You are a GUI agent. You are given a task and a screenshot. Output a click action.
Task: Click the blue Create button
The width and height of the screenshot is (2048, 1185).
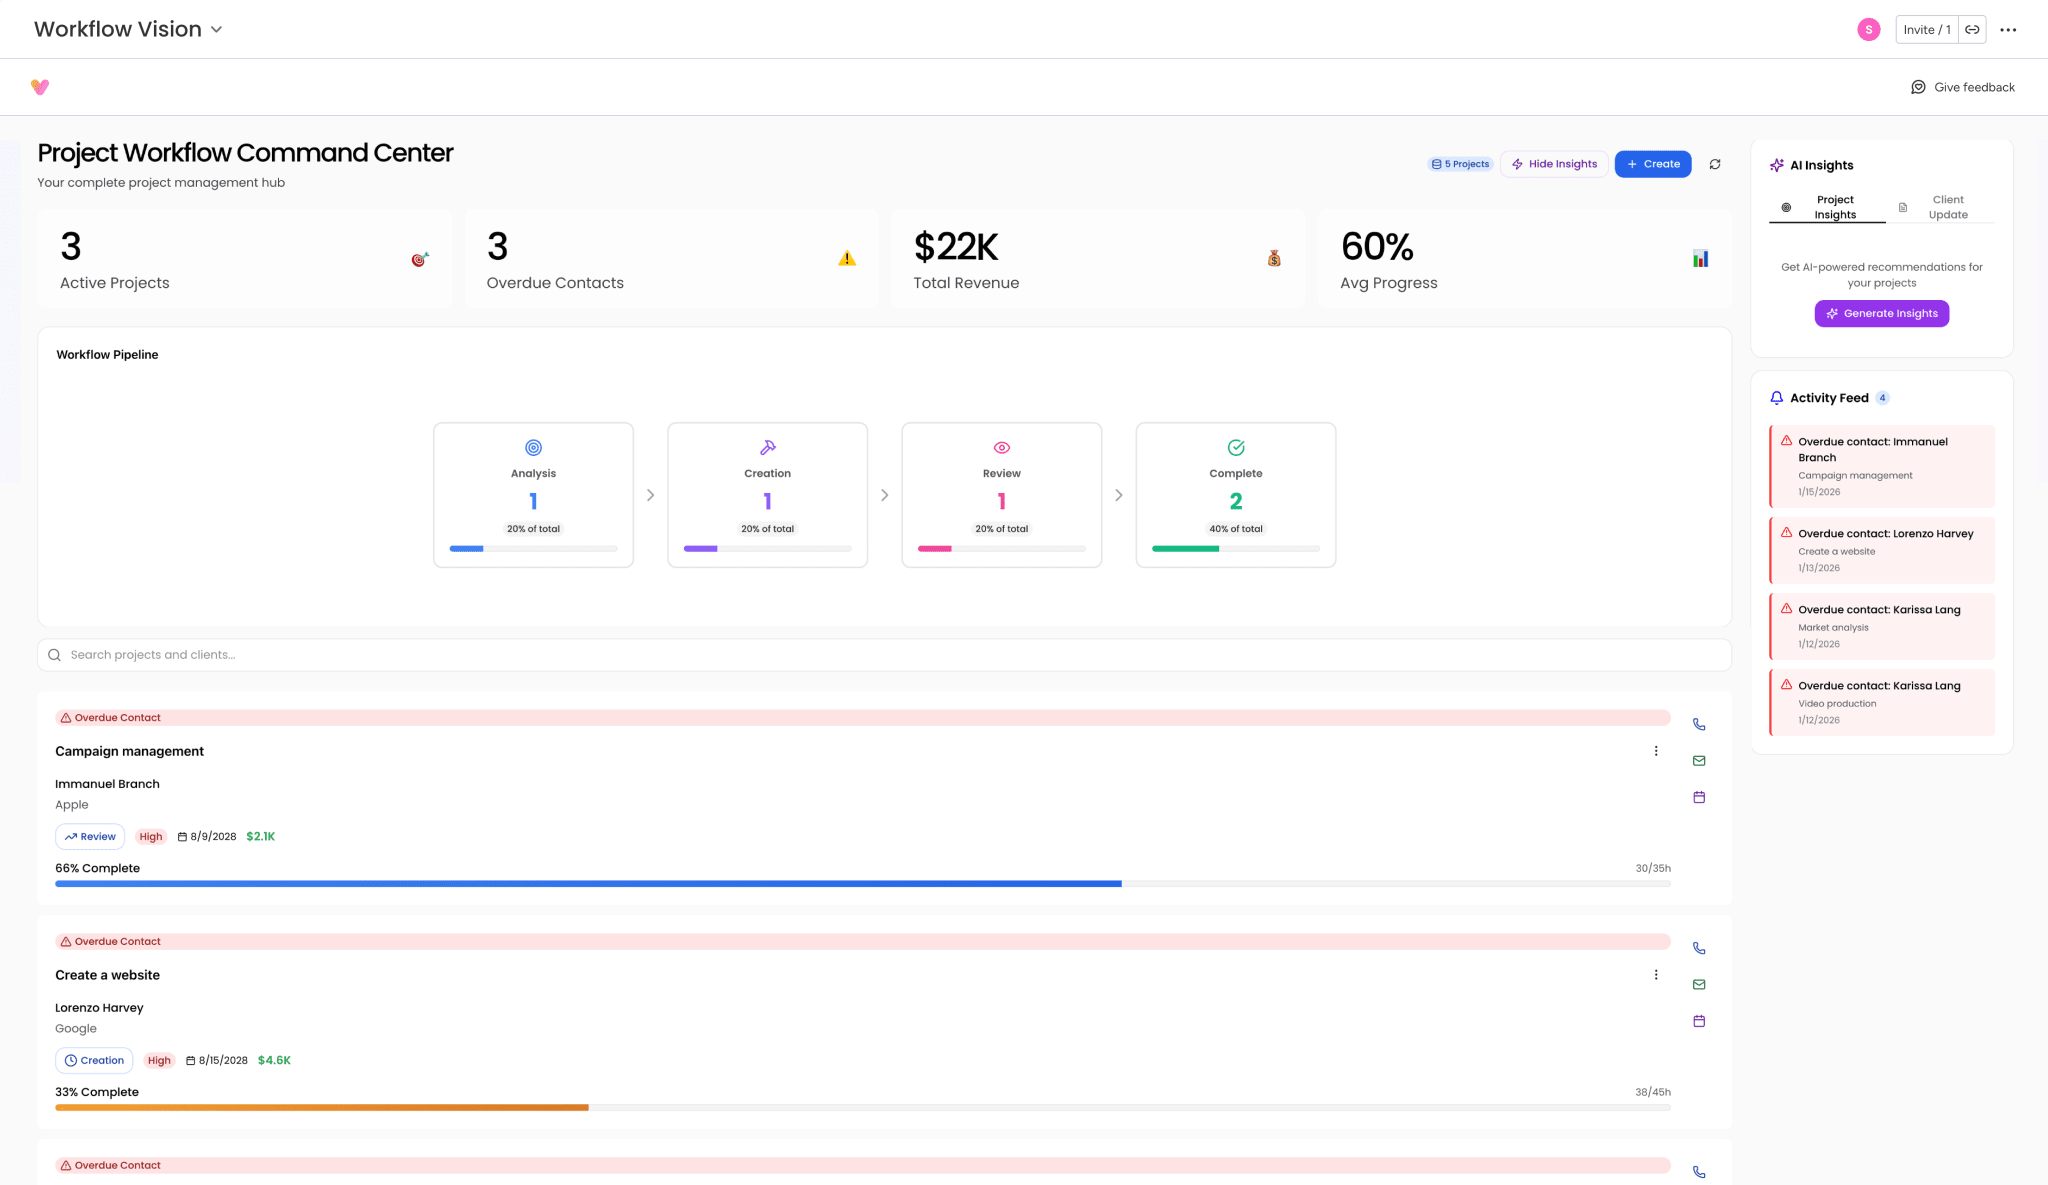click(x=1652, y=164)
